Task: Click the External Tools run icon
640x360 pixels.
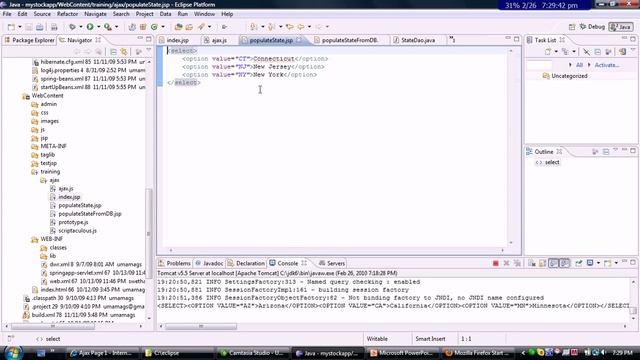Action: click(x=108, y=27)
